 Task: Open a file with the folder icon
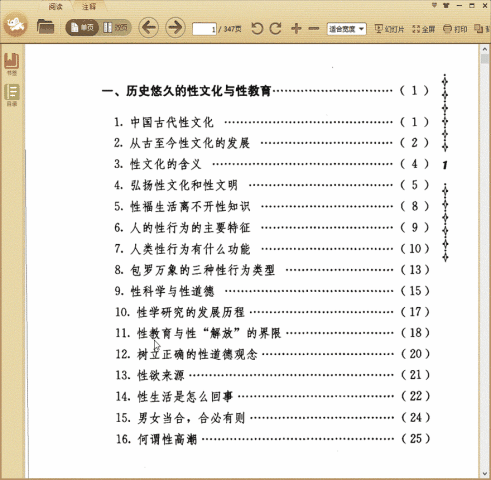point(45,27)
